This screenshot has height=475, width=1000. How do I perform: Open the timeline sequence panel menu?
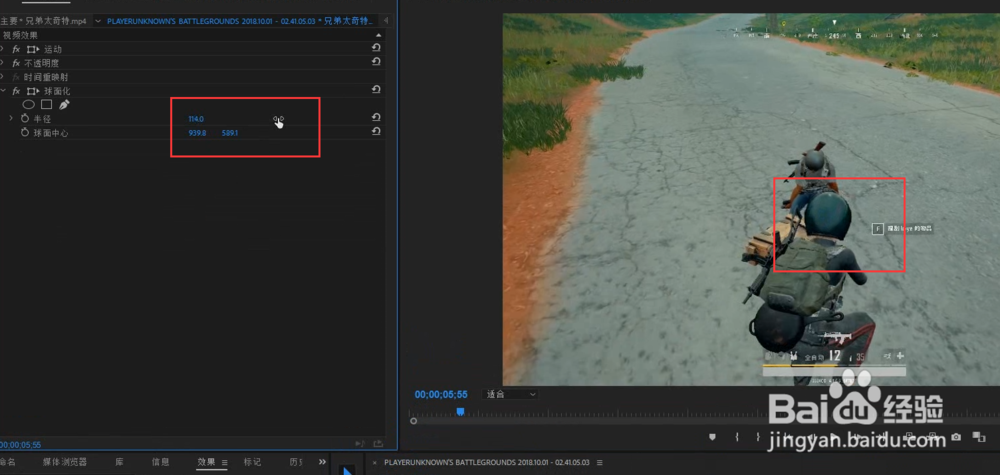click(599, 462)
